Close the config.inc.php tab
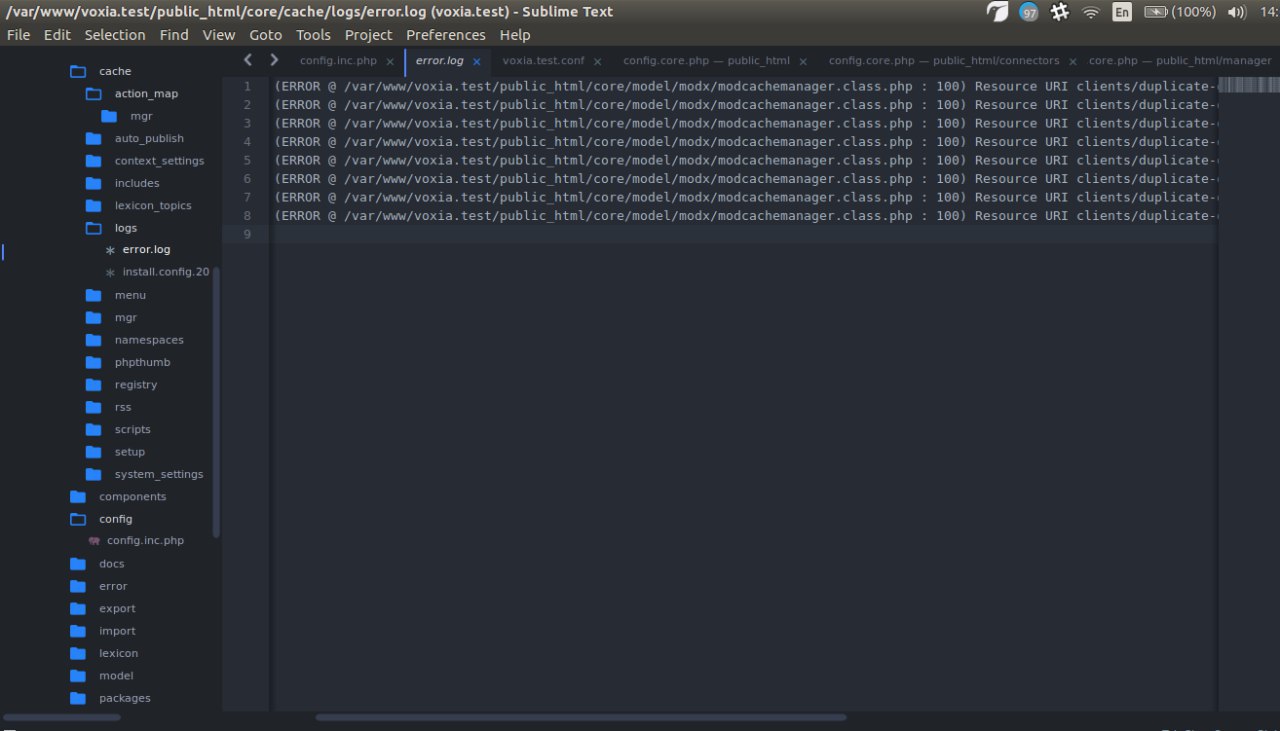 (x=390, y=62)
